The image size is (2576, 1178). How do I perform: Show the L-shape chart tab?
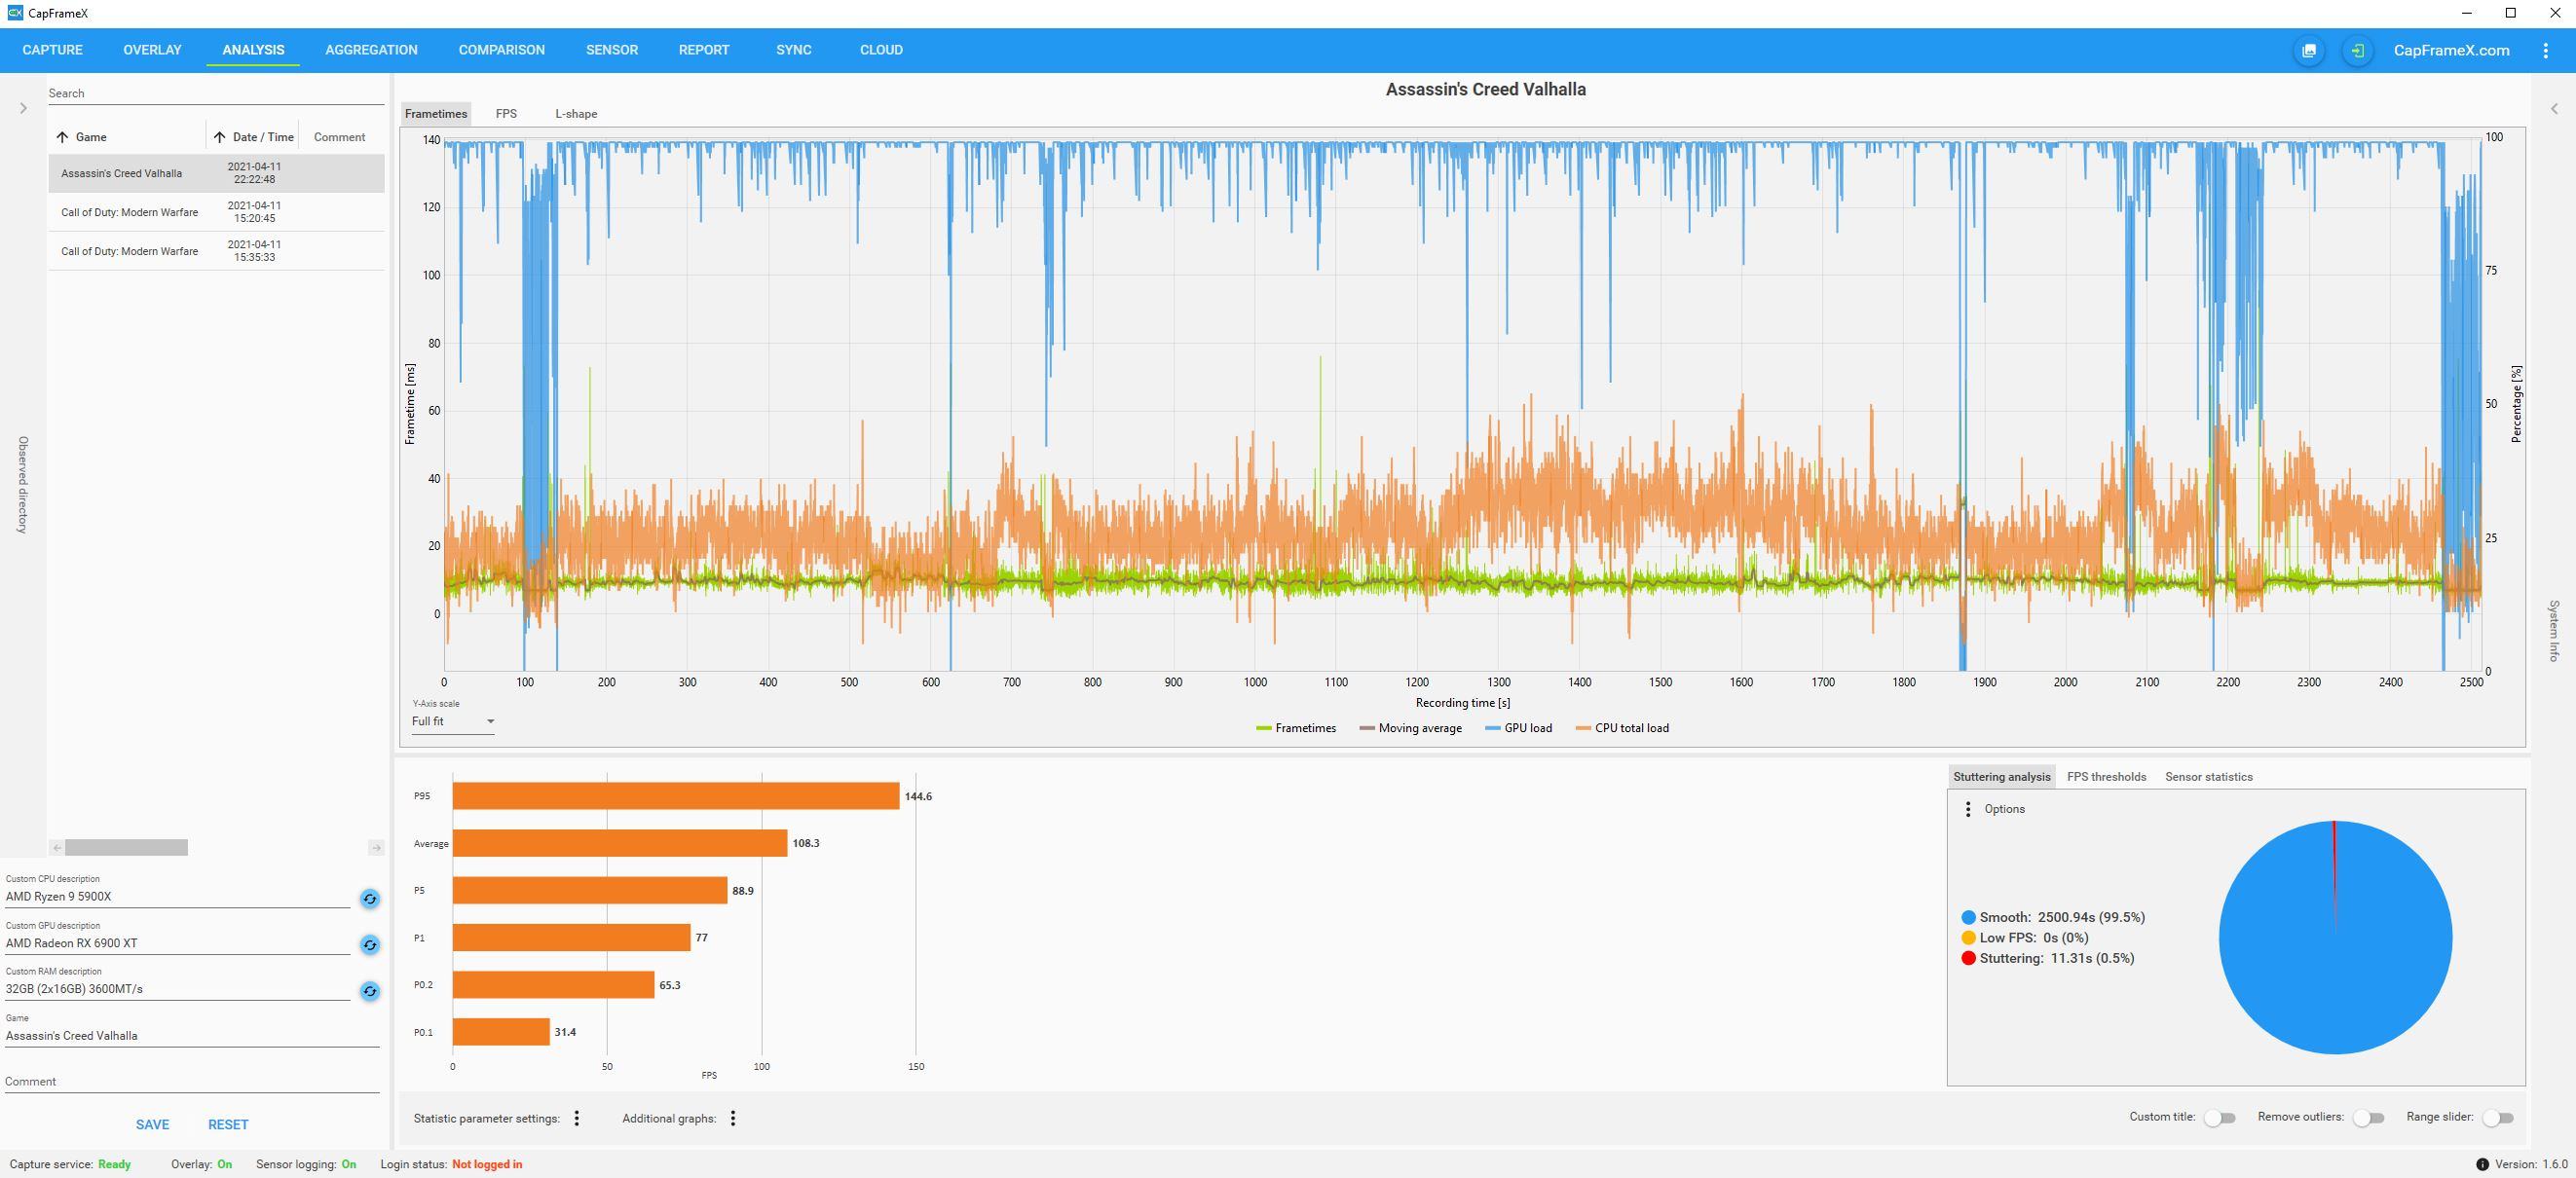point(576,114)
